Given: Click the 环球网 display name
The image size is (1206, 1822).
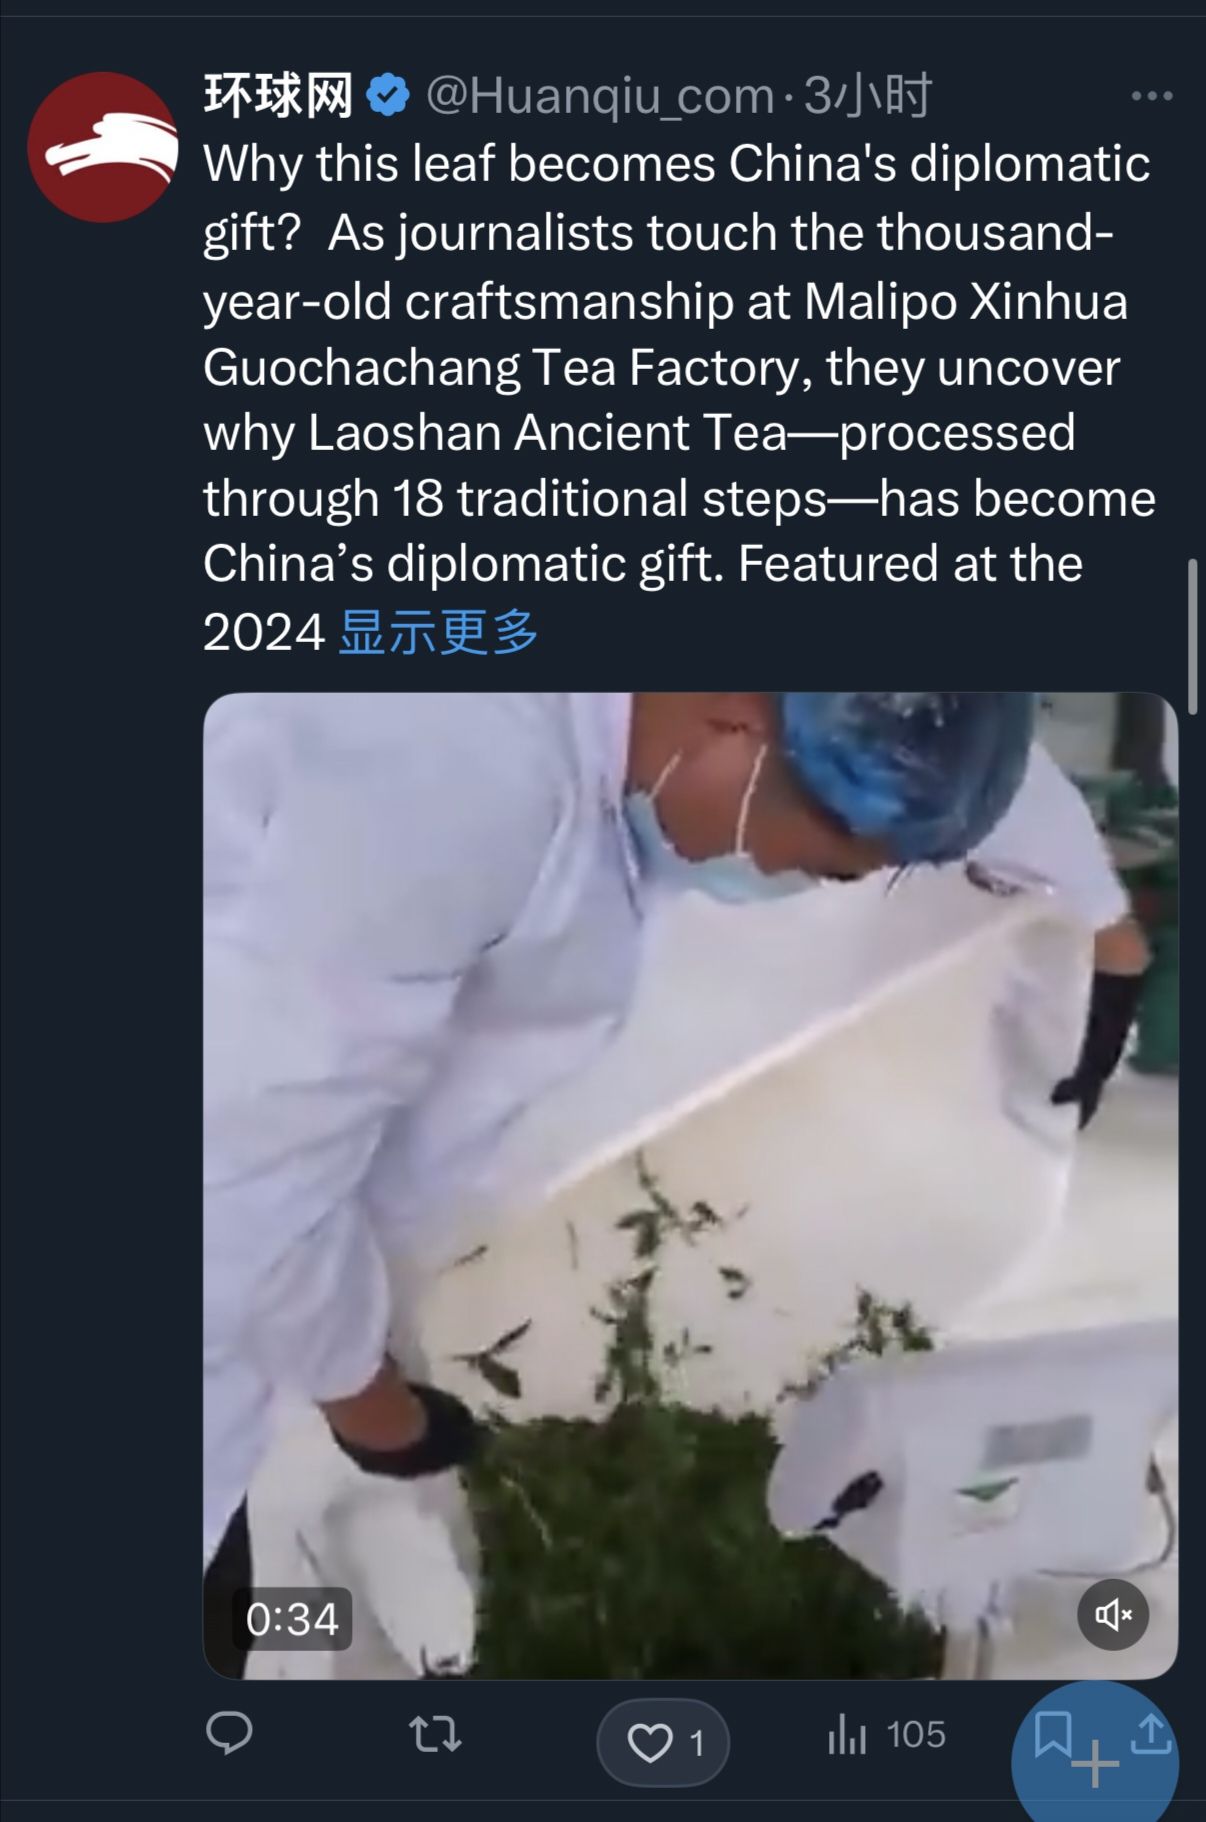Looking at the screenshot, I should click(x=278, y=96).
